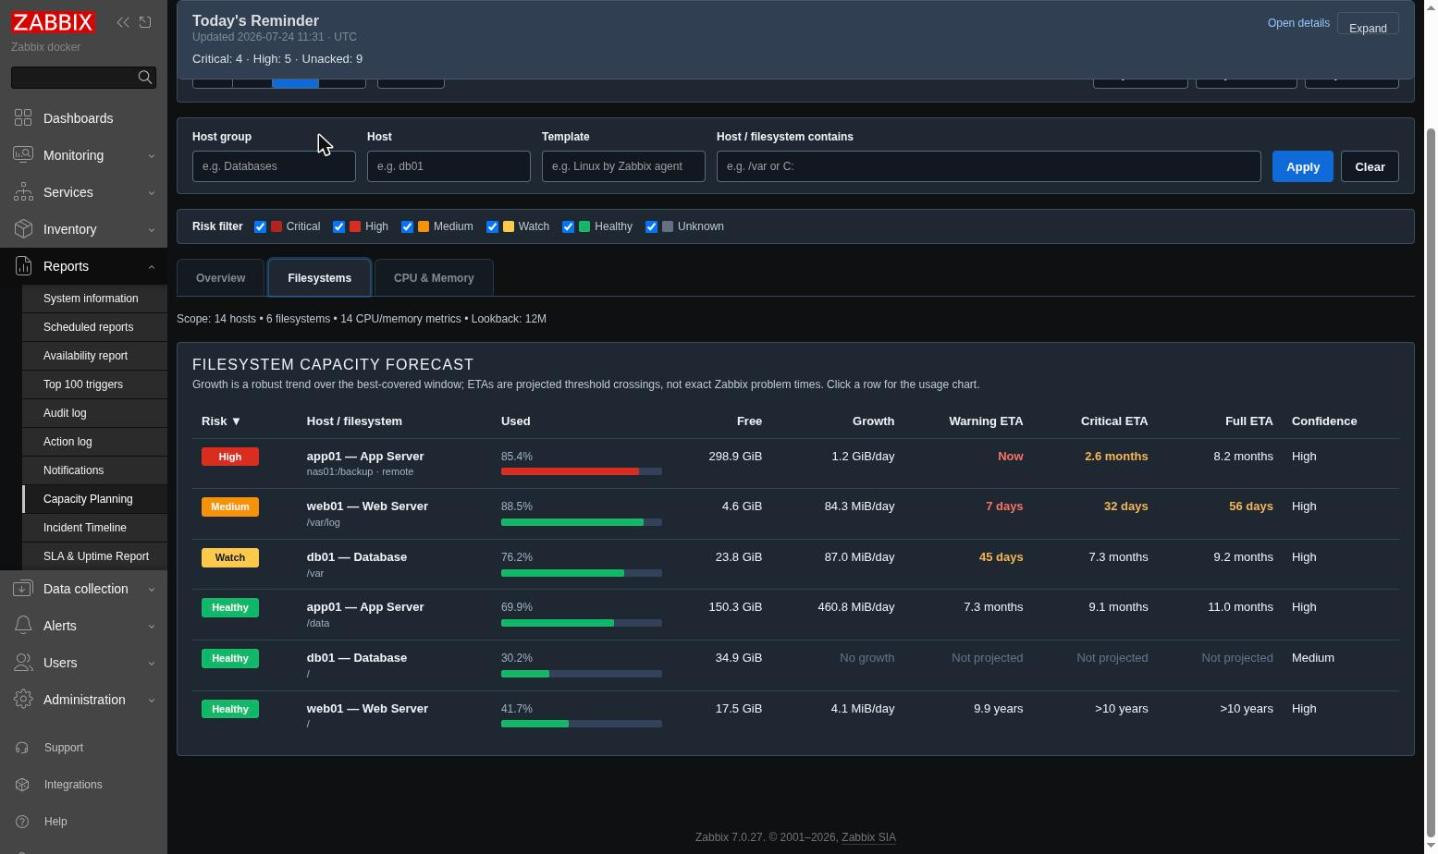Click the blue Apply button
The image size is (1438, 854).
coord(1302,167)
